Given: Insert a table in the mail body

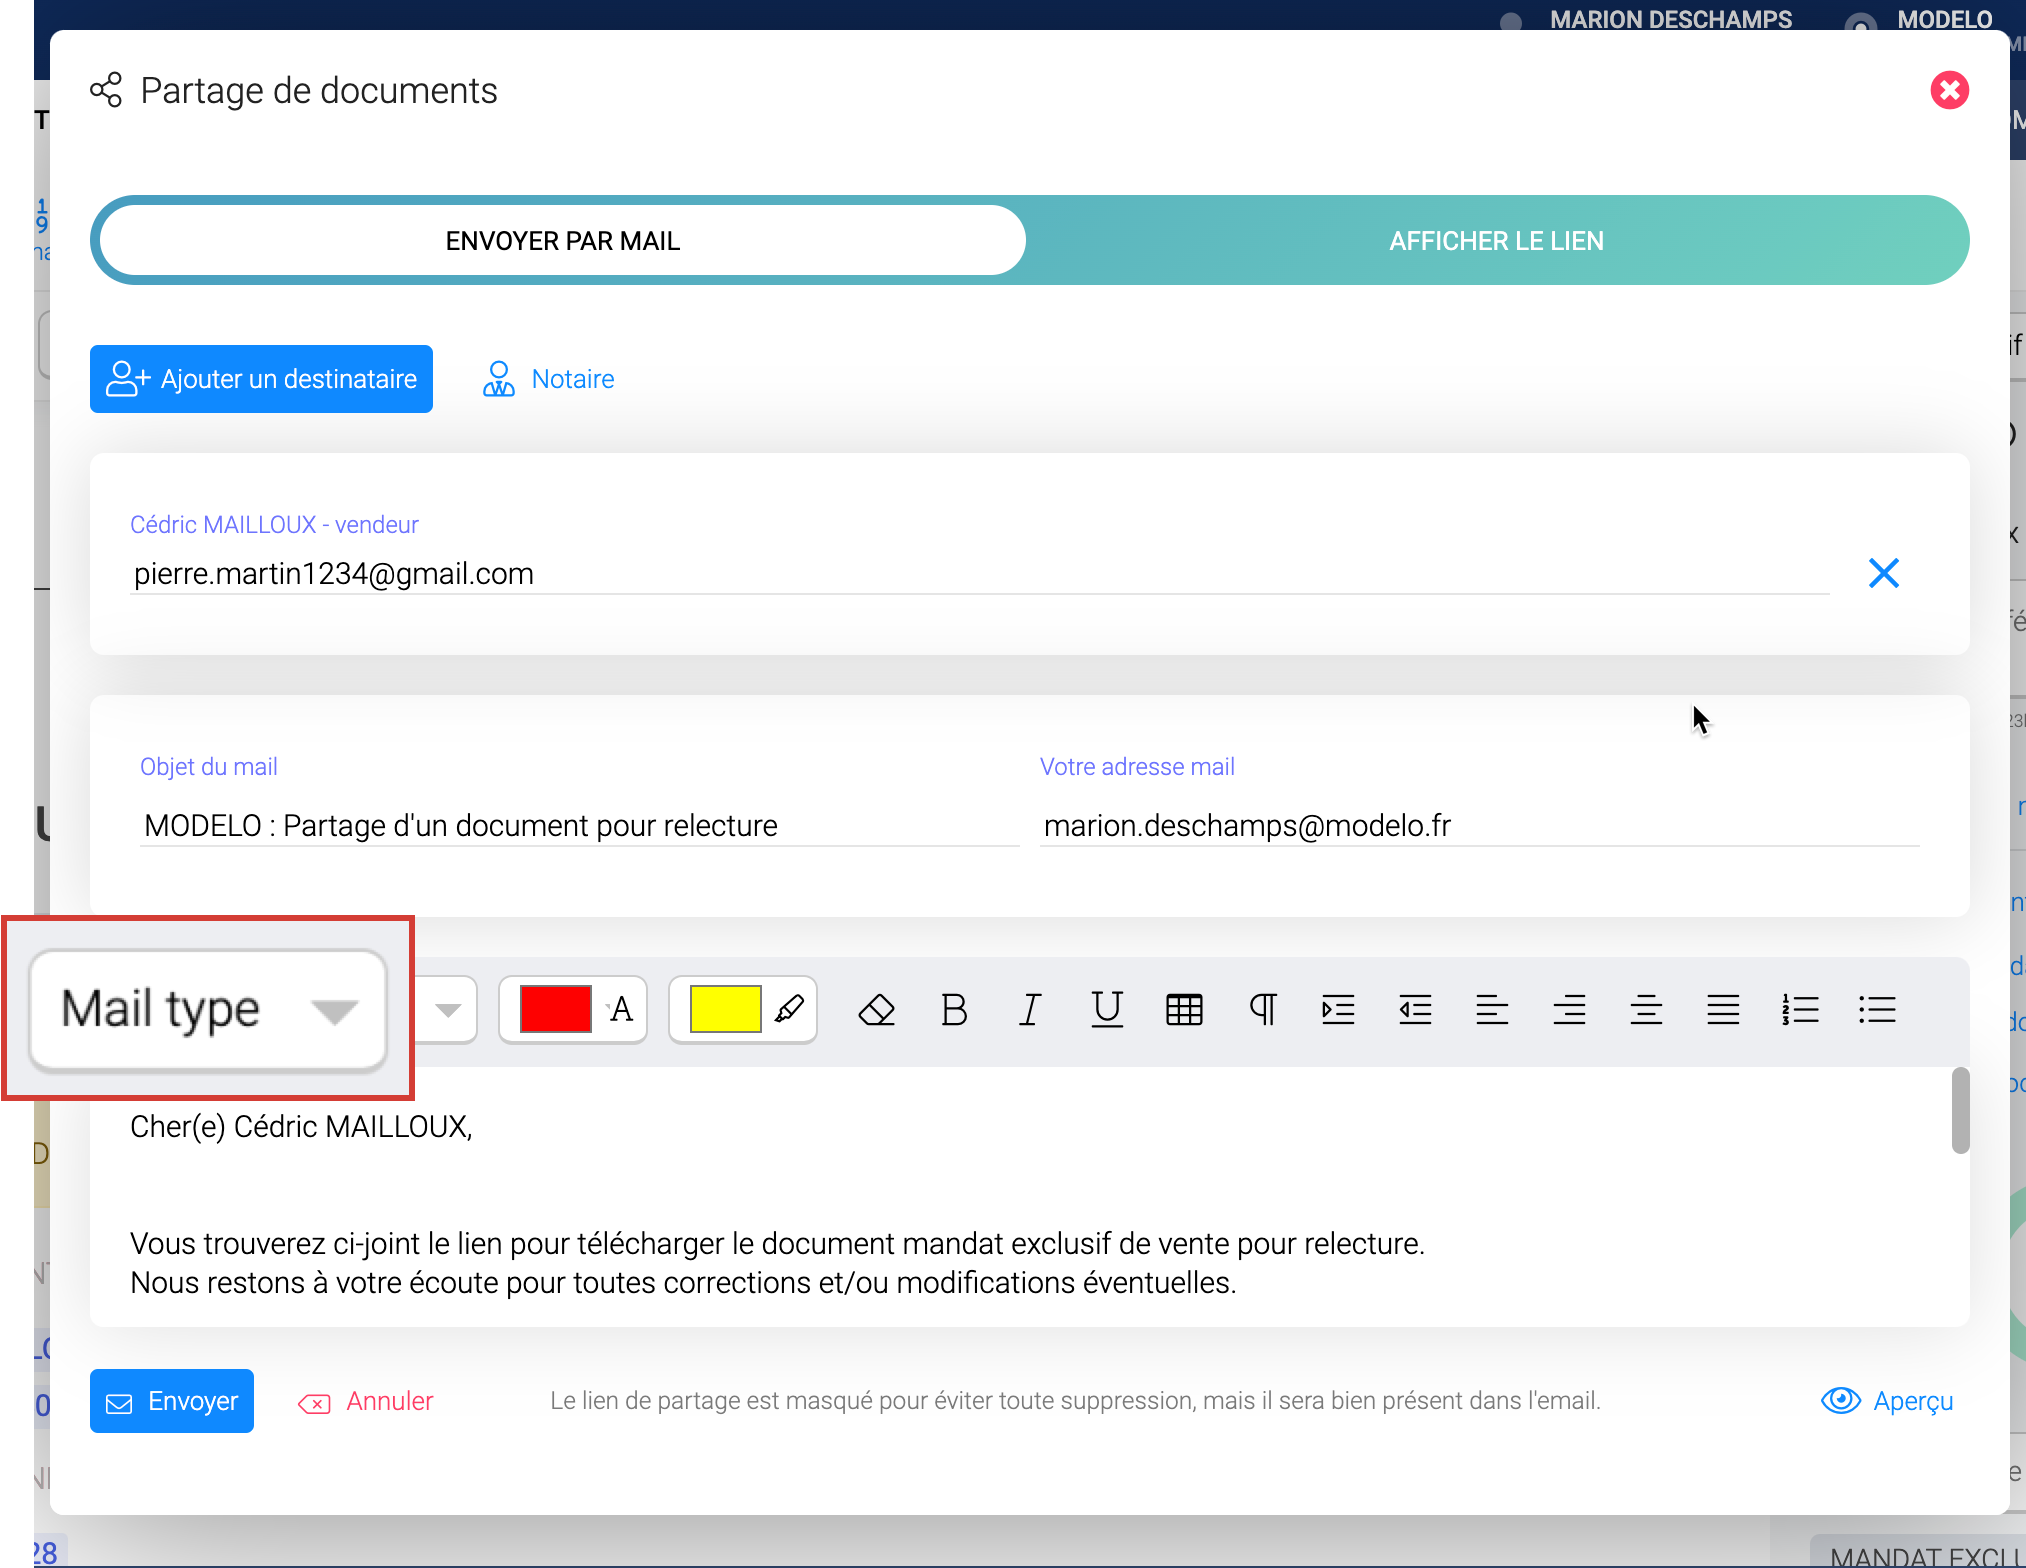Looking at the screenshot, I should click(1184, 1010).
